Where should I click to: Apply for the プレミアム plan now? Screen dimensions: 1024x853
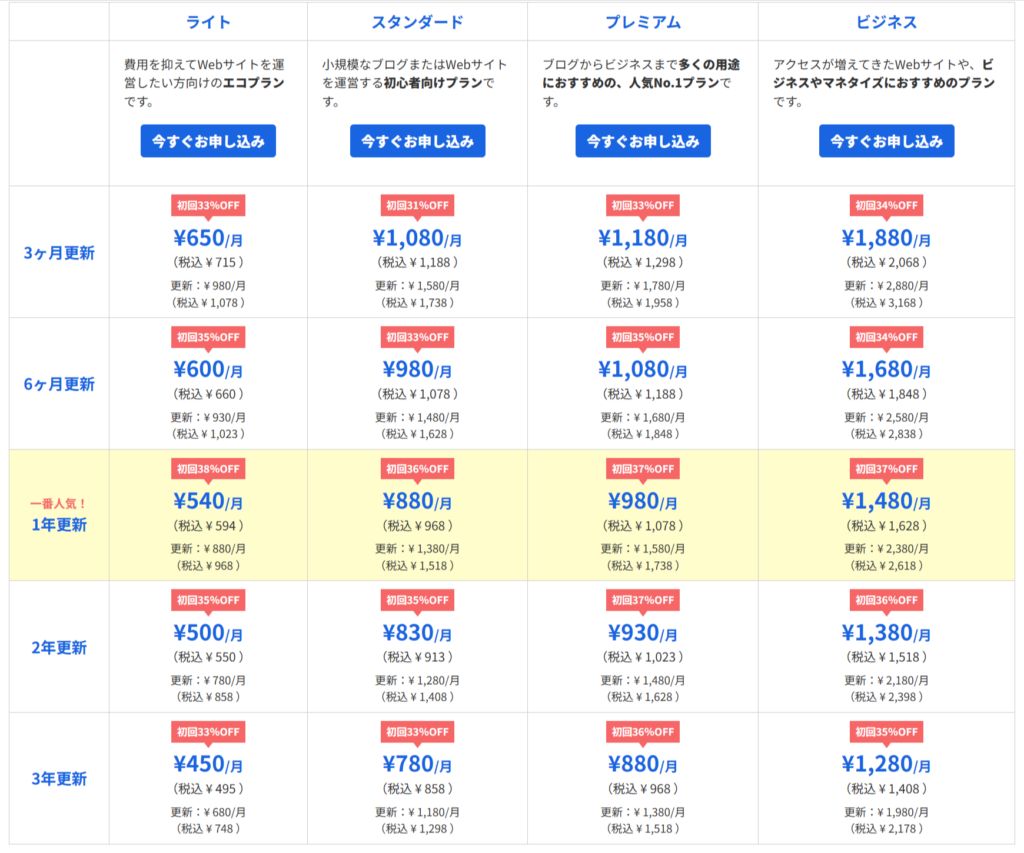642,141
